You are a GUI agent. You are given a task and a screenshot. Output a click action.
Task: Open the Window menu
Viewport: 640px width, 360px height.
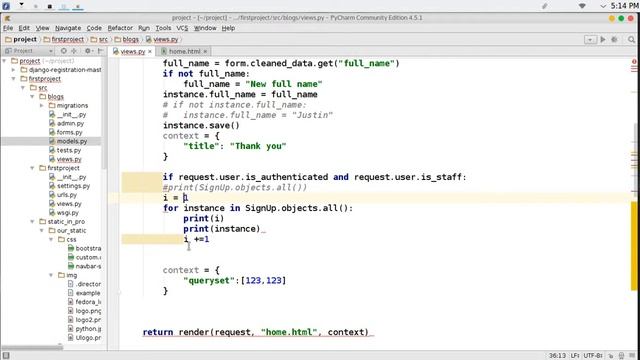pos(205,28)
